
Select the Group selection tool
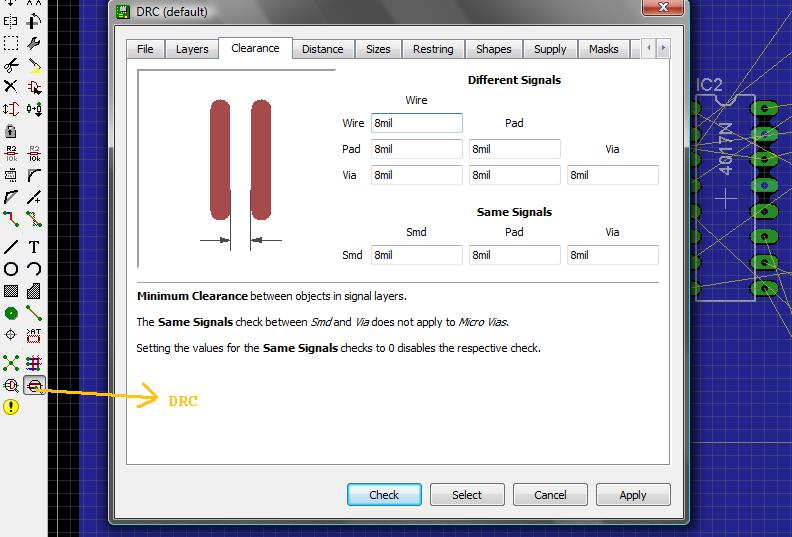coord(11,43)
